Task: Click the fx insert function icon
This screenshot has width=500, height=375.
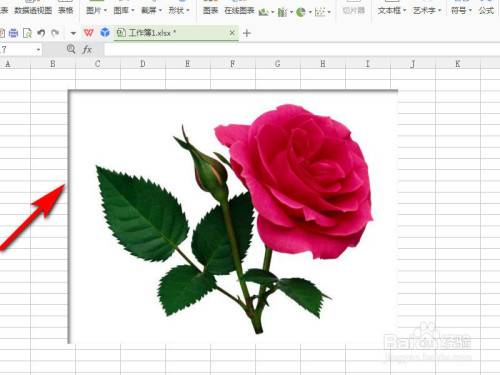Action: [x=87, y=50]
